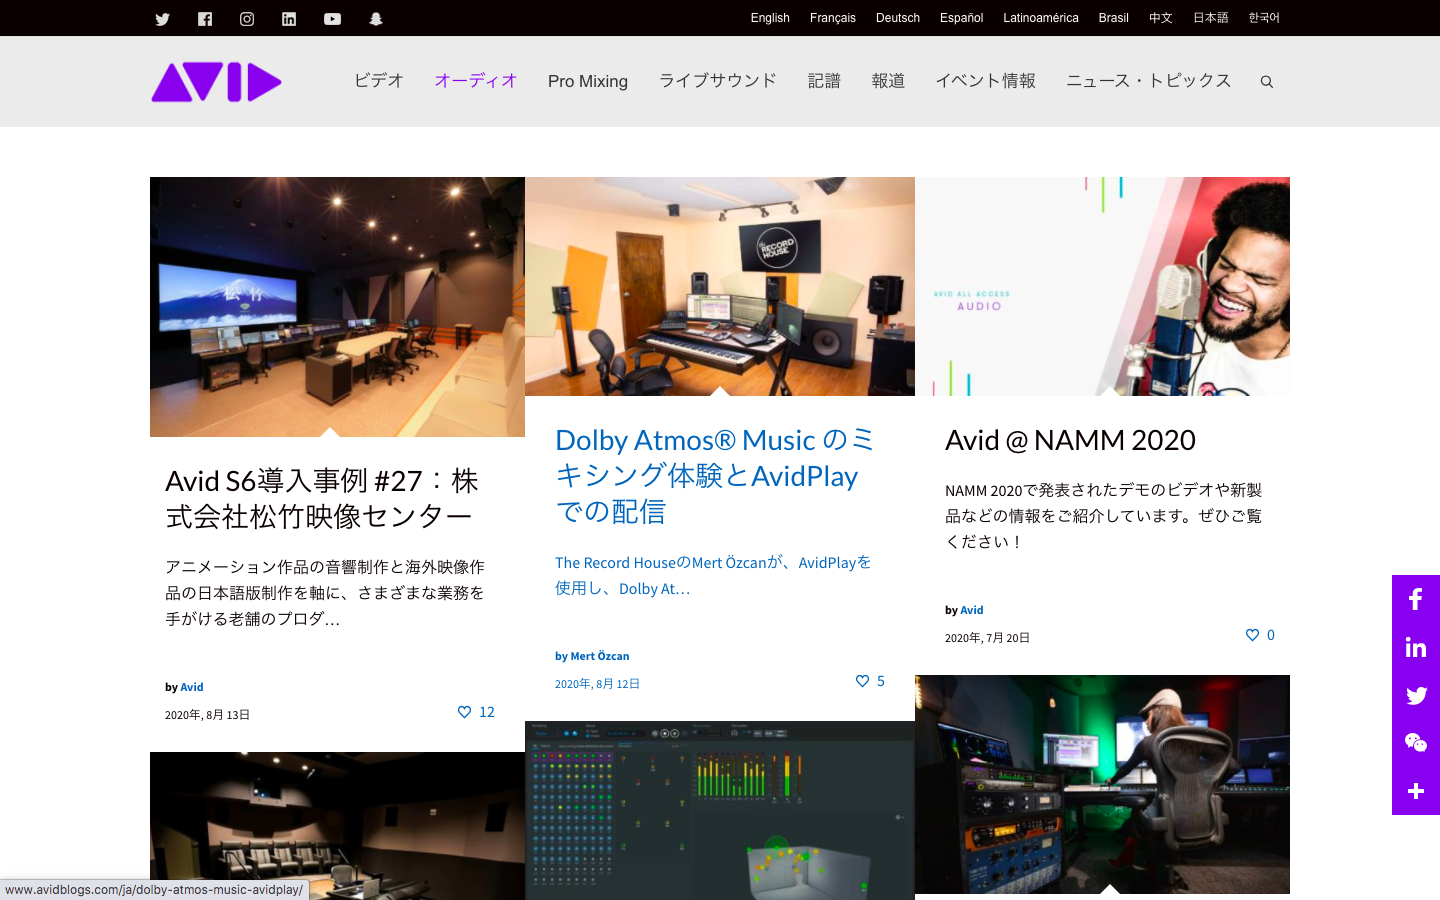Share via LinkedIn in side share bar
Viewport: 1440px width, 900px height.
point(1416,647)
